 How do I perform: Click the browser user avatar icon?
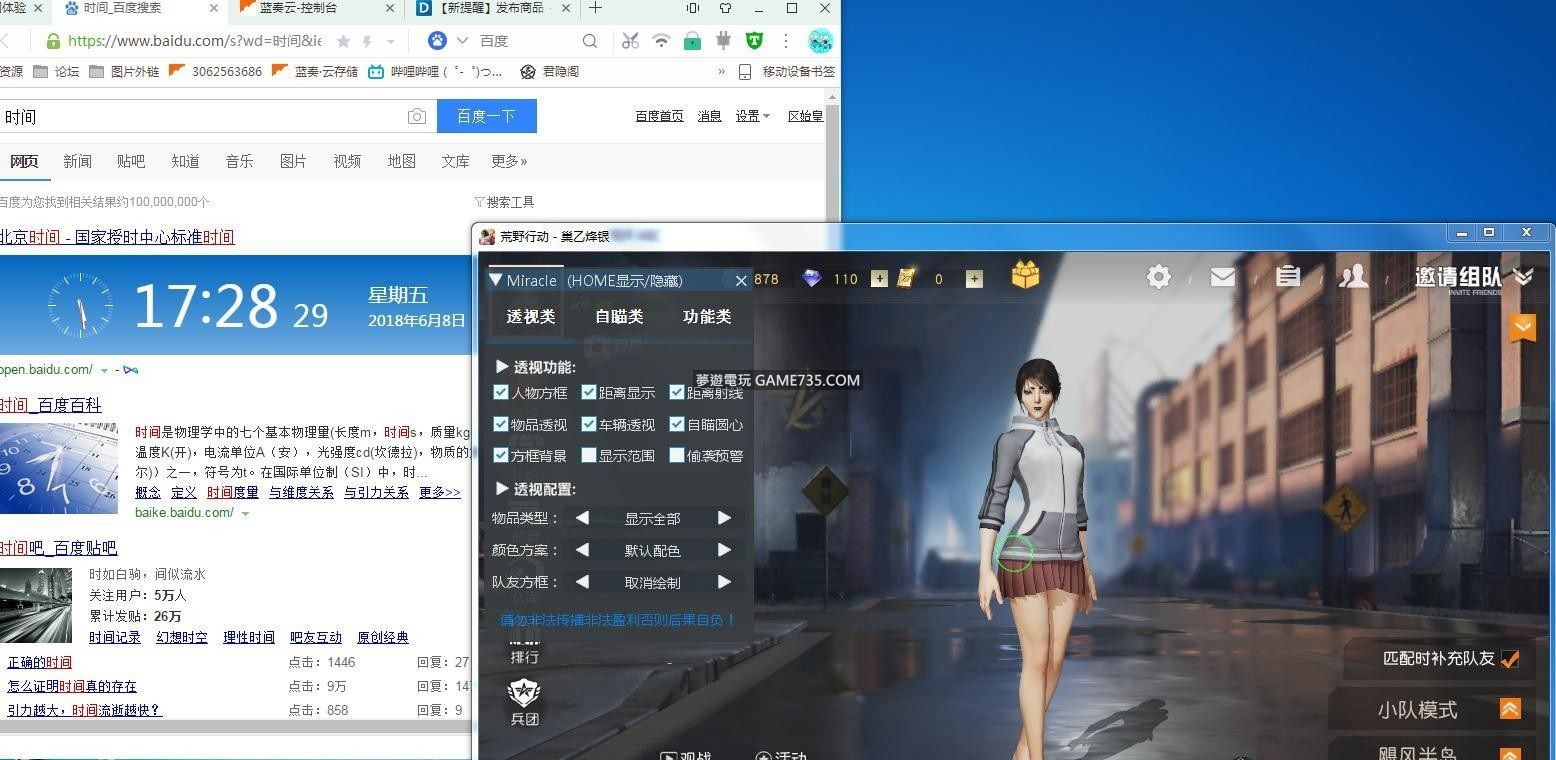(x=820, y=41)
